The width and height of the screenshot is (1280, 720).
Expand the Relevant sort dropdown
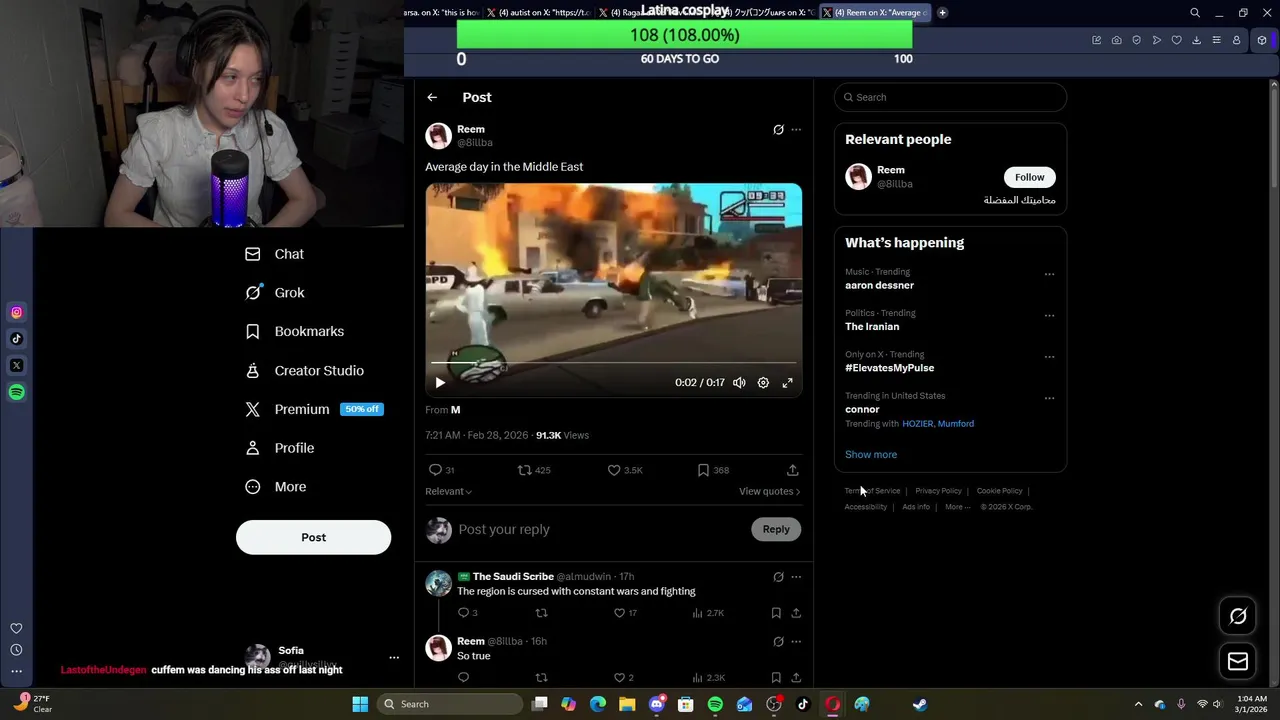448,491
